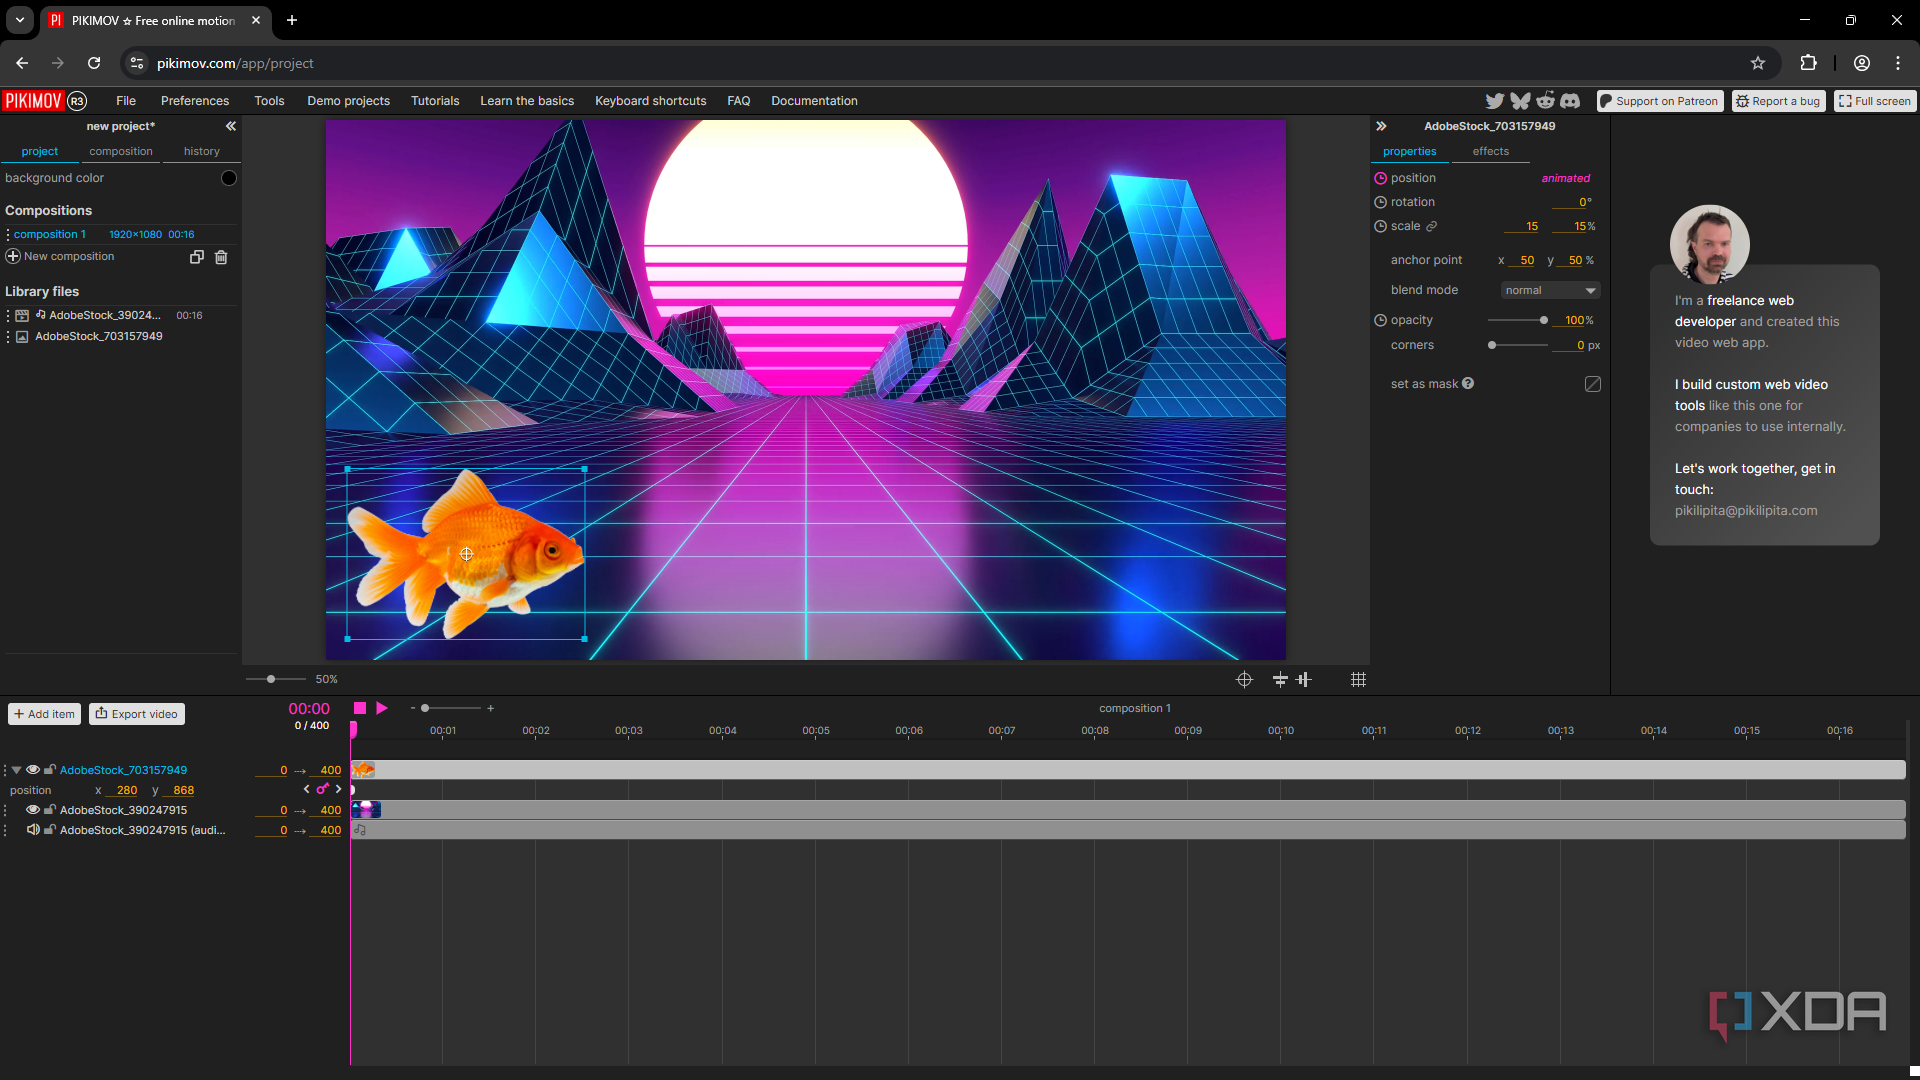Screen dimensions: 1920x1080
Task: Zoom out timeline with minus sign
Action: 412,708
